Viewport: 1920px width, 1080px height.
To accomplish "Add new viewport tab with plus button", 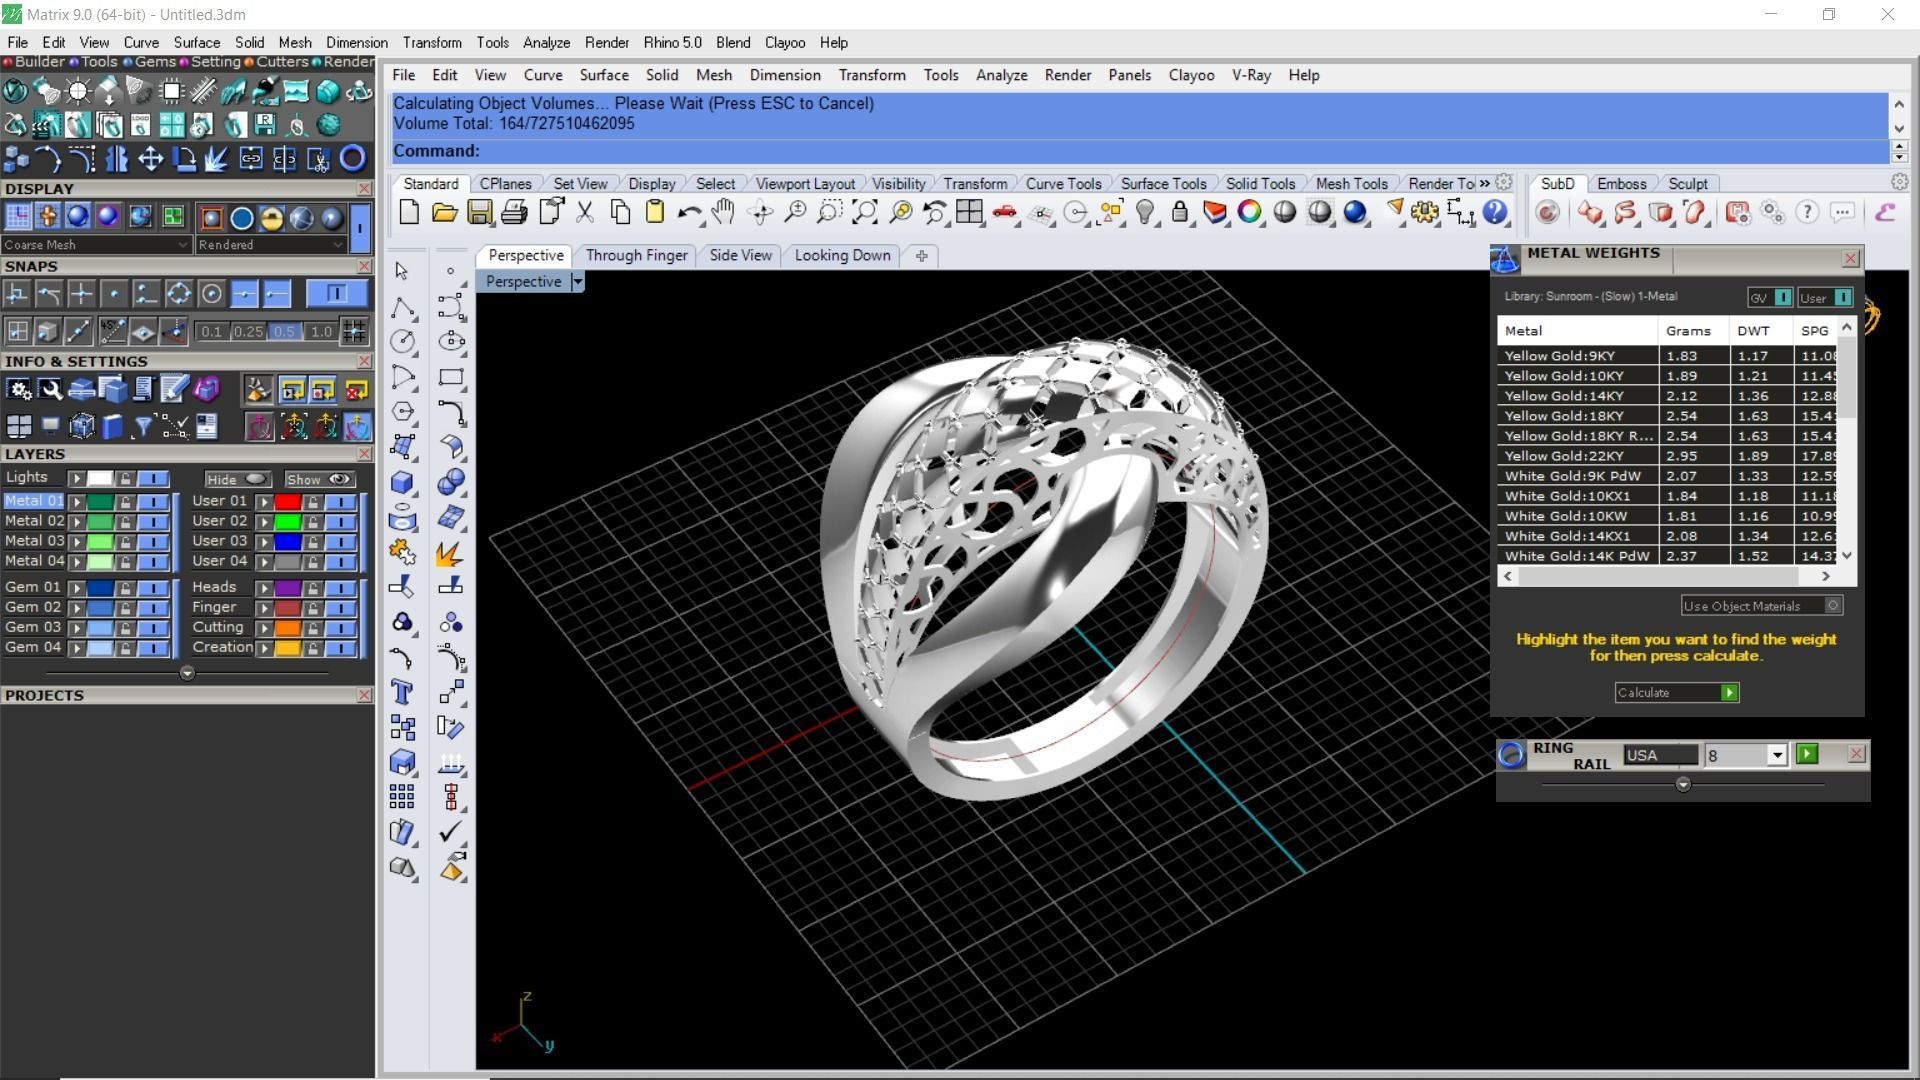I will click(921, 256).
